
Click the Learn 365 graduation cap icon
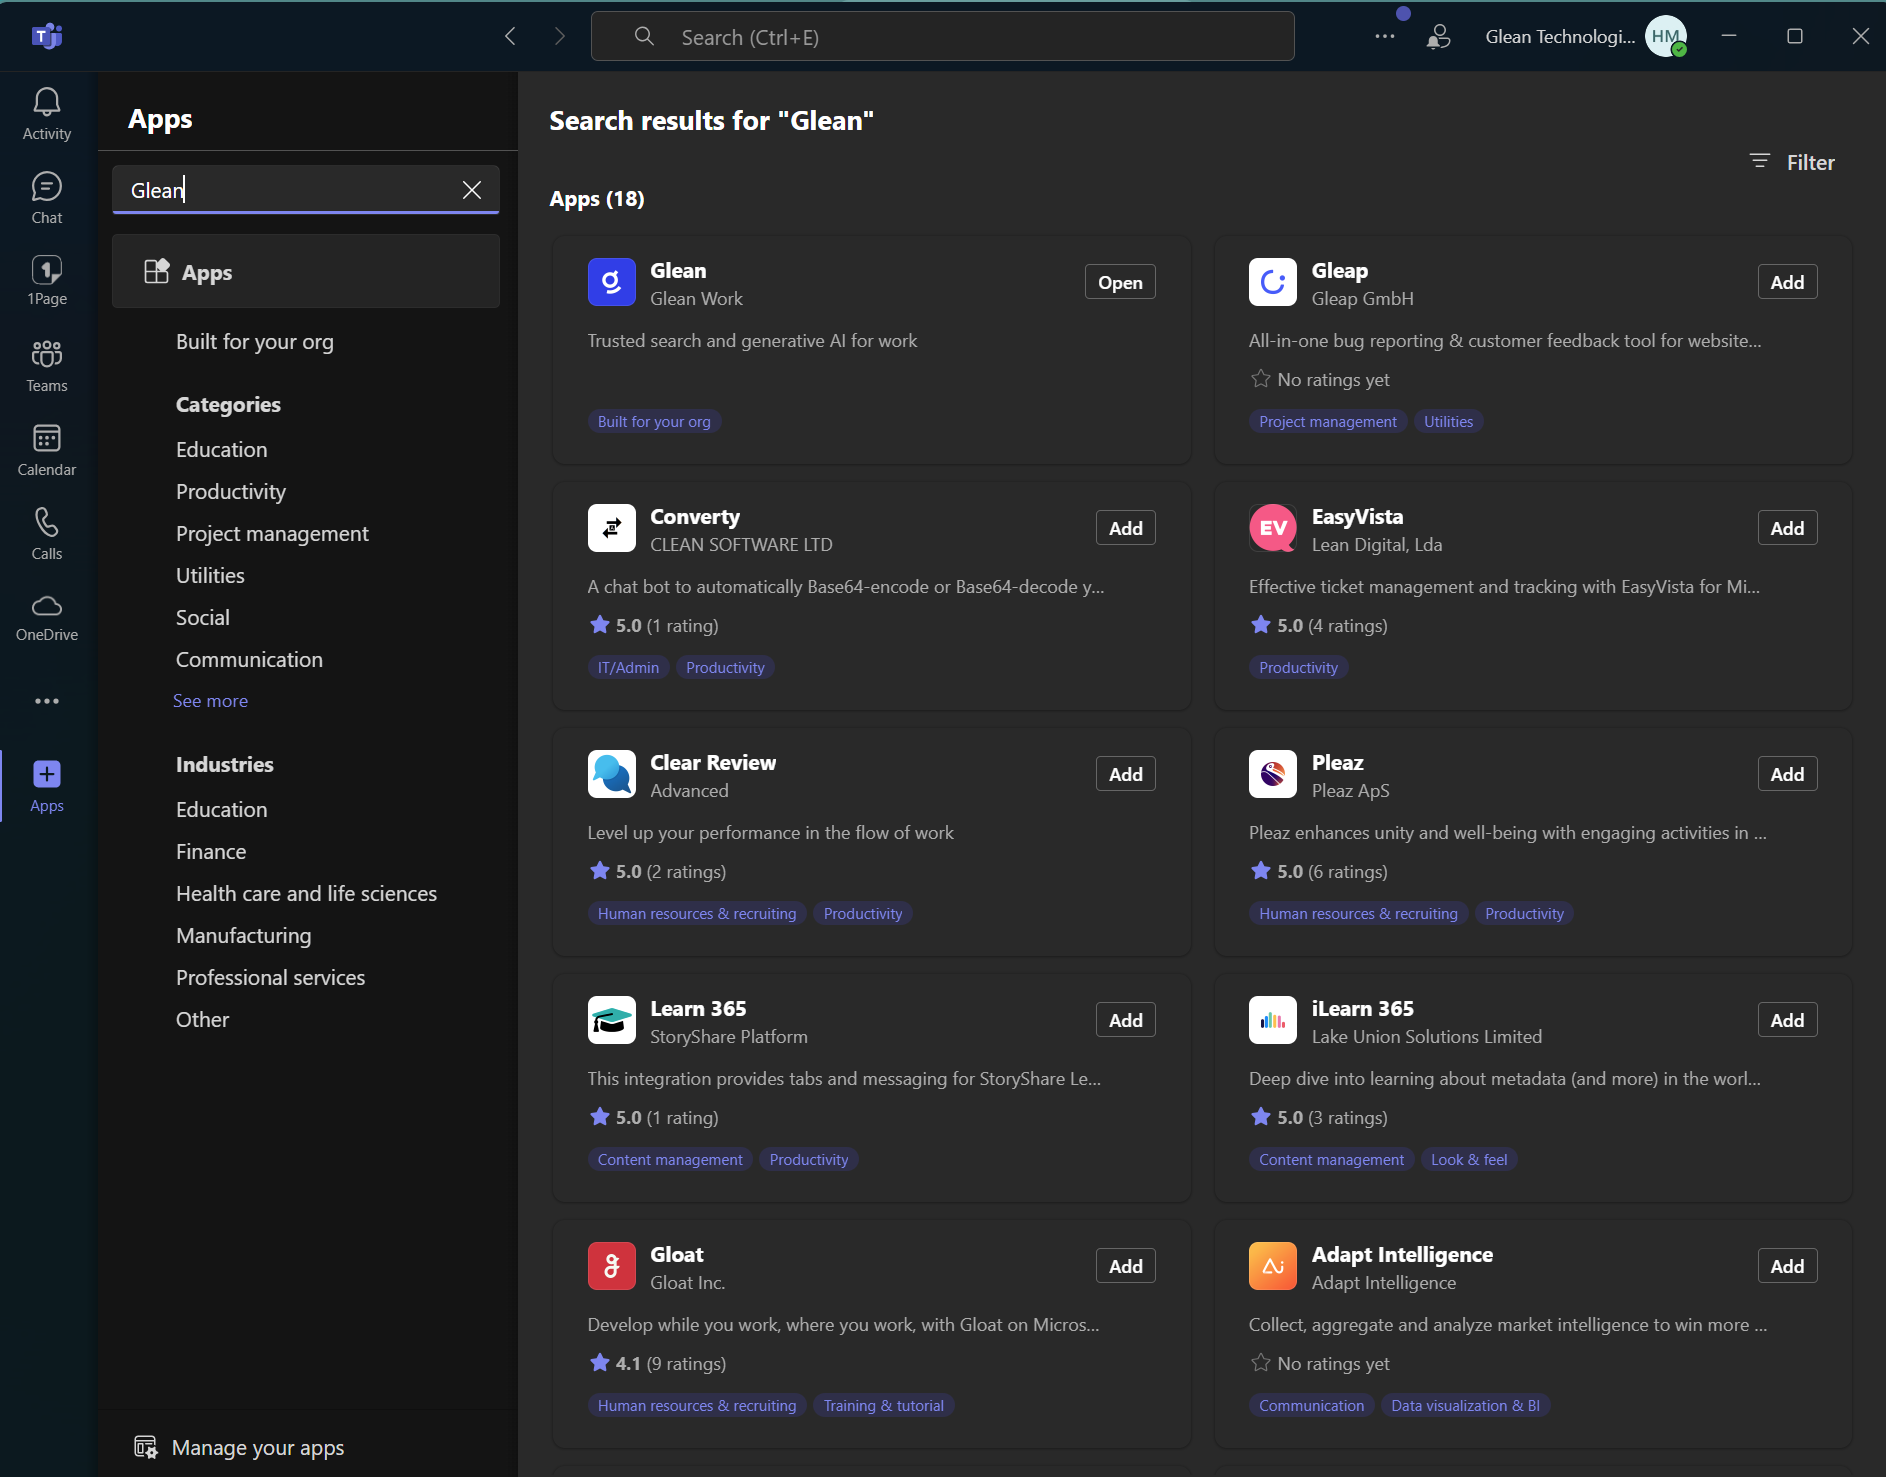click(x=612, y=1020)
